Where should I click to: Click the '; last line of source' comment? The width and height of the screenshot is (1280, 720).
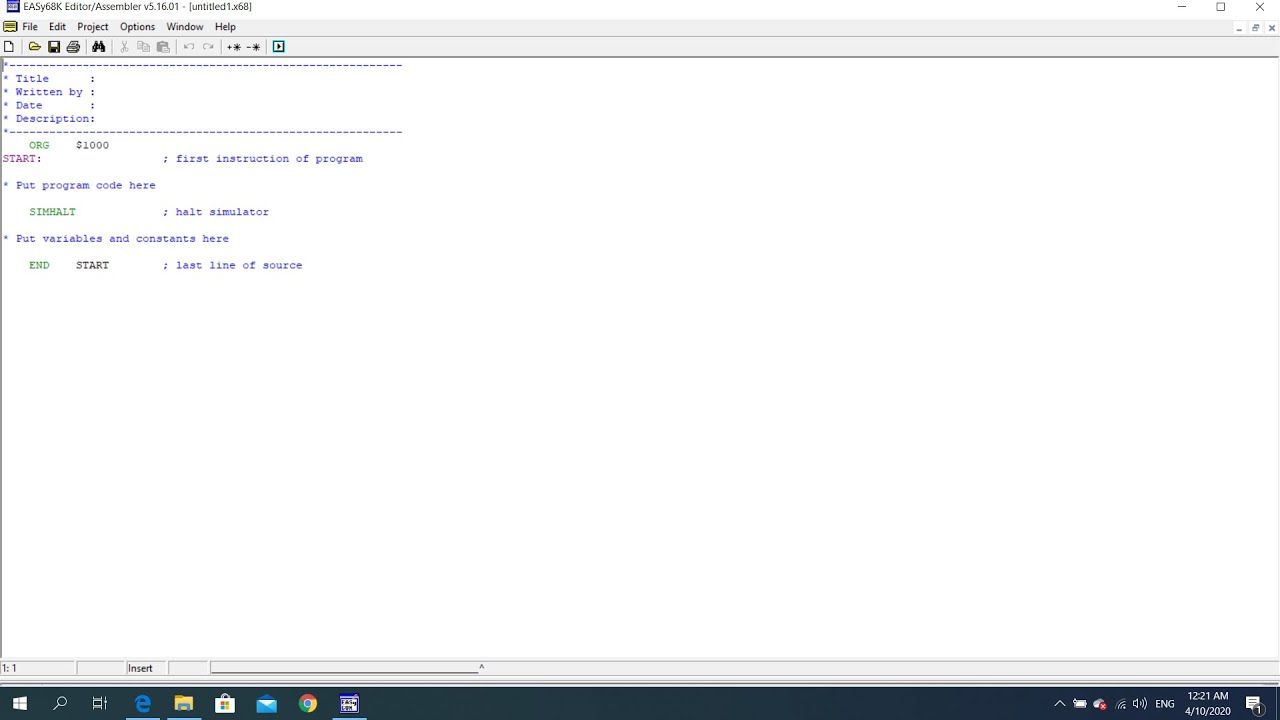(x=232, y=265)
